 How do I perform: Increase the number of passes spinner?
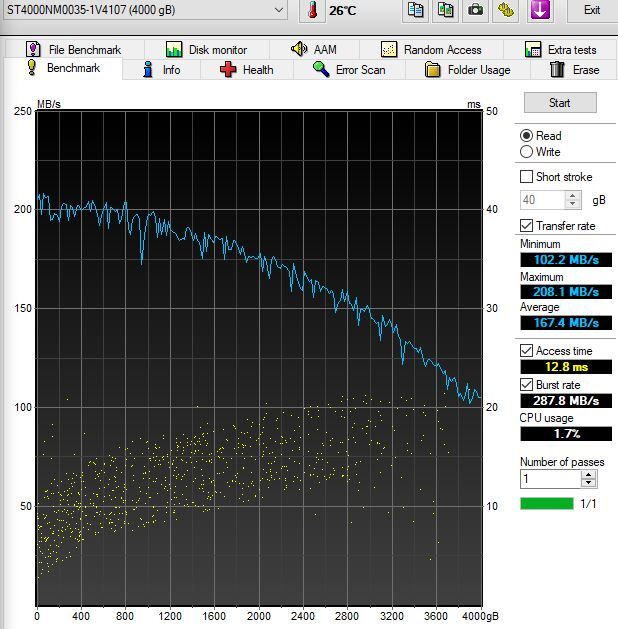coord(588,475)
